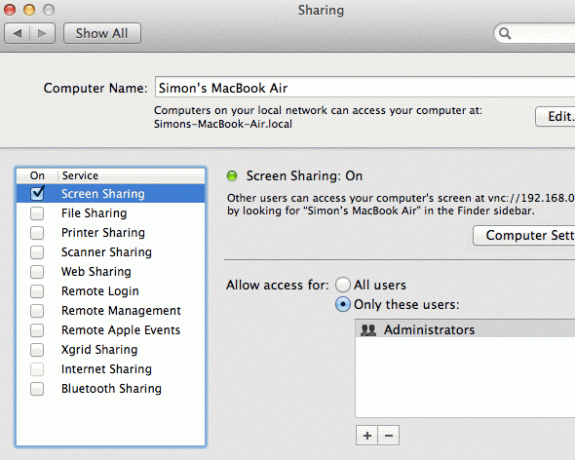This screenshot has width=575, height=460.
Task: Open Show All preferences
Action: click(102, 33)
